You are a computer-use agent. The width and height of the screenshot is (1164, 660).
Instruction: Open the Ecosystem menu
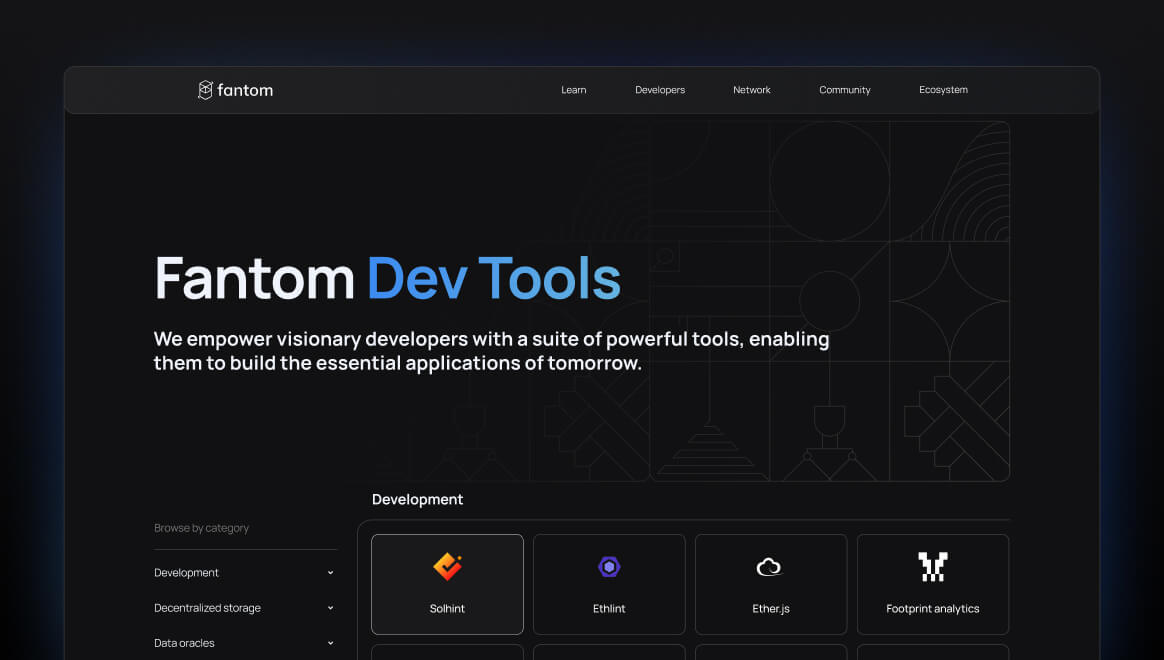tap(943, 89)
